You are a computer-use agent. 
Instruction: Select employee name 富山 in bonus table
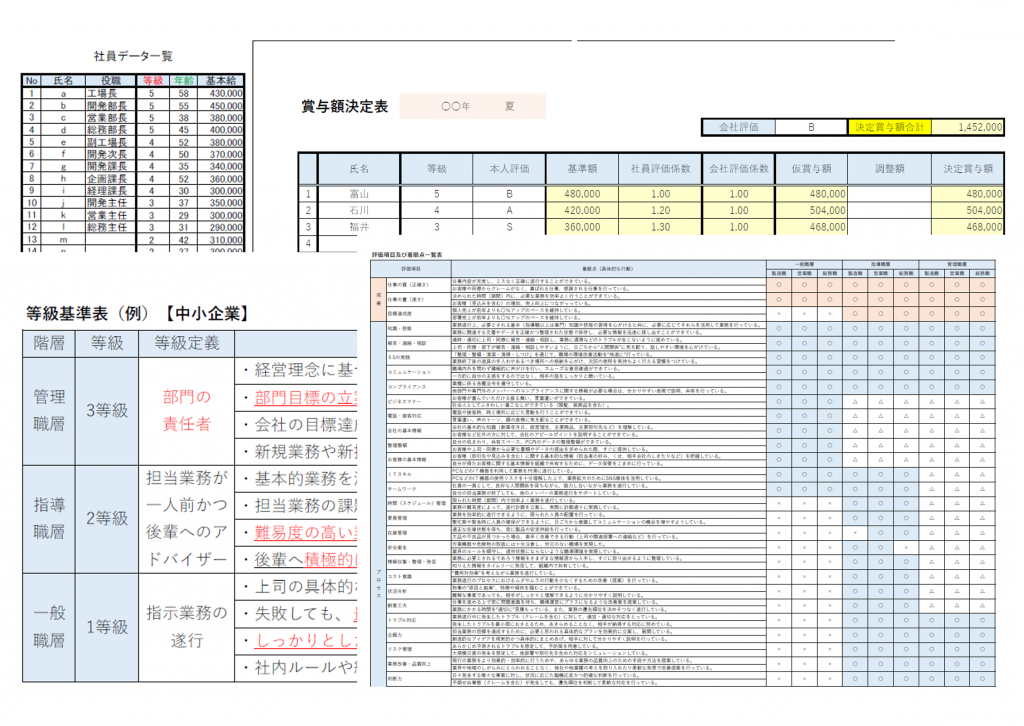[x=358, y=194]
